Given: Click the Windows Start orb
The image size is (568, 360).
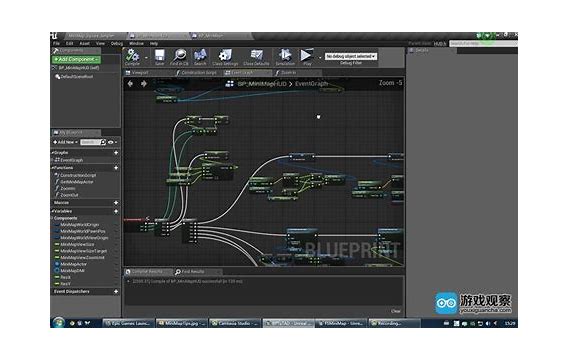Looking at the screenshot, I should [x=58, y=322].
